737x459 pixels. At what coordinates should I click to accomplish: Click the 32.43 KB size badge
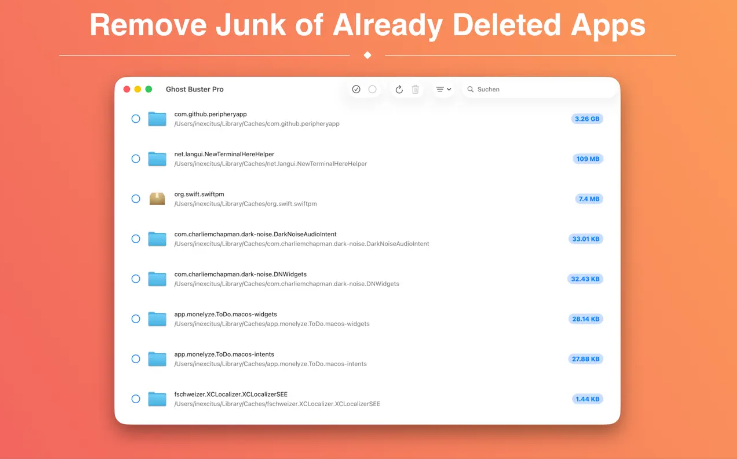click(585, 279)
